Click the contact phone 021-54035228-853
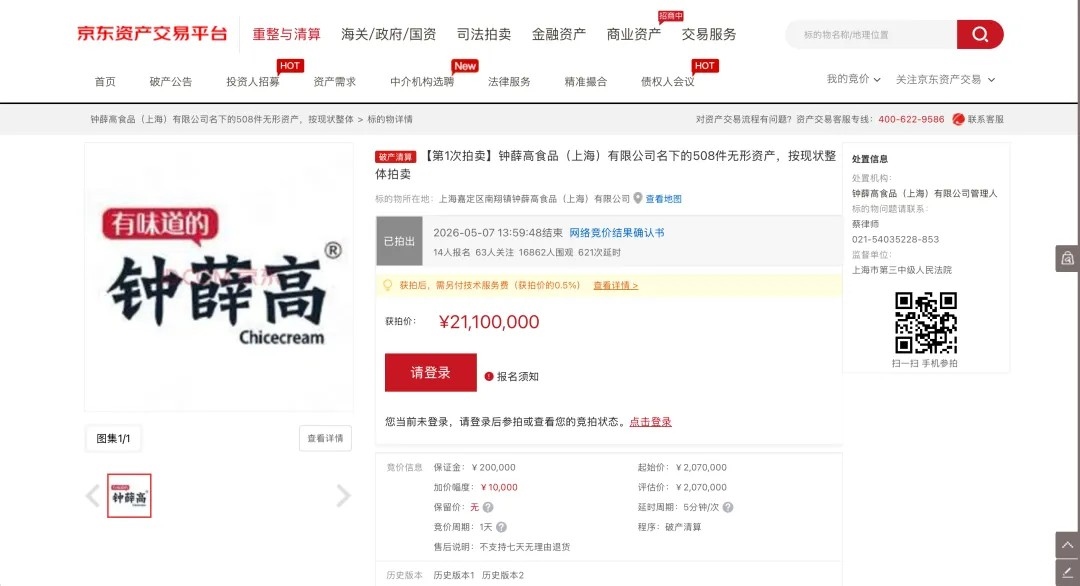1080x586 pixels. tap(895, 240)
